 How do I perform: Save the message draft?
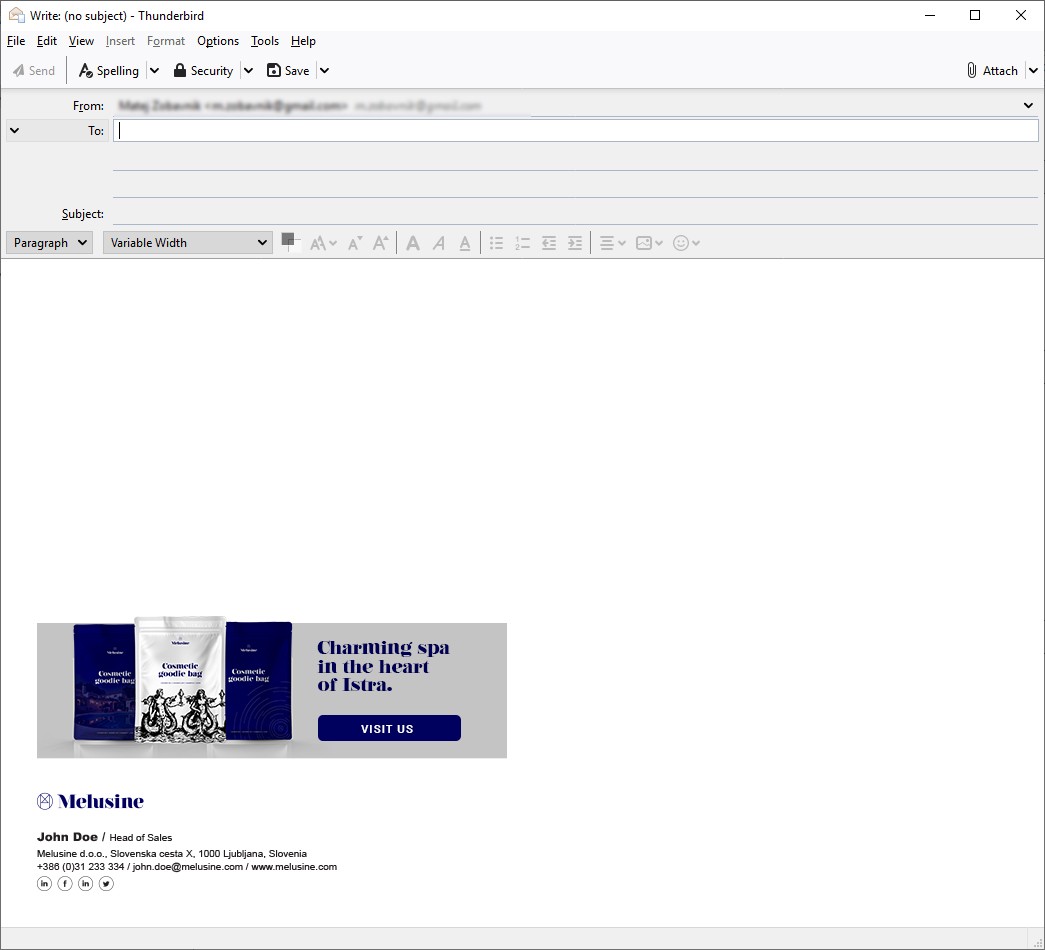tap(290, 70)
